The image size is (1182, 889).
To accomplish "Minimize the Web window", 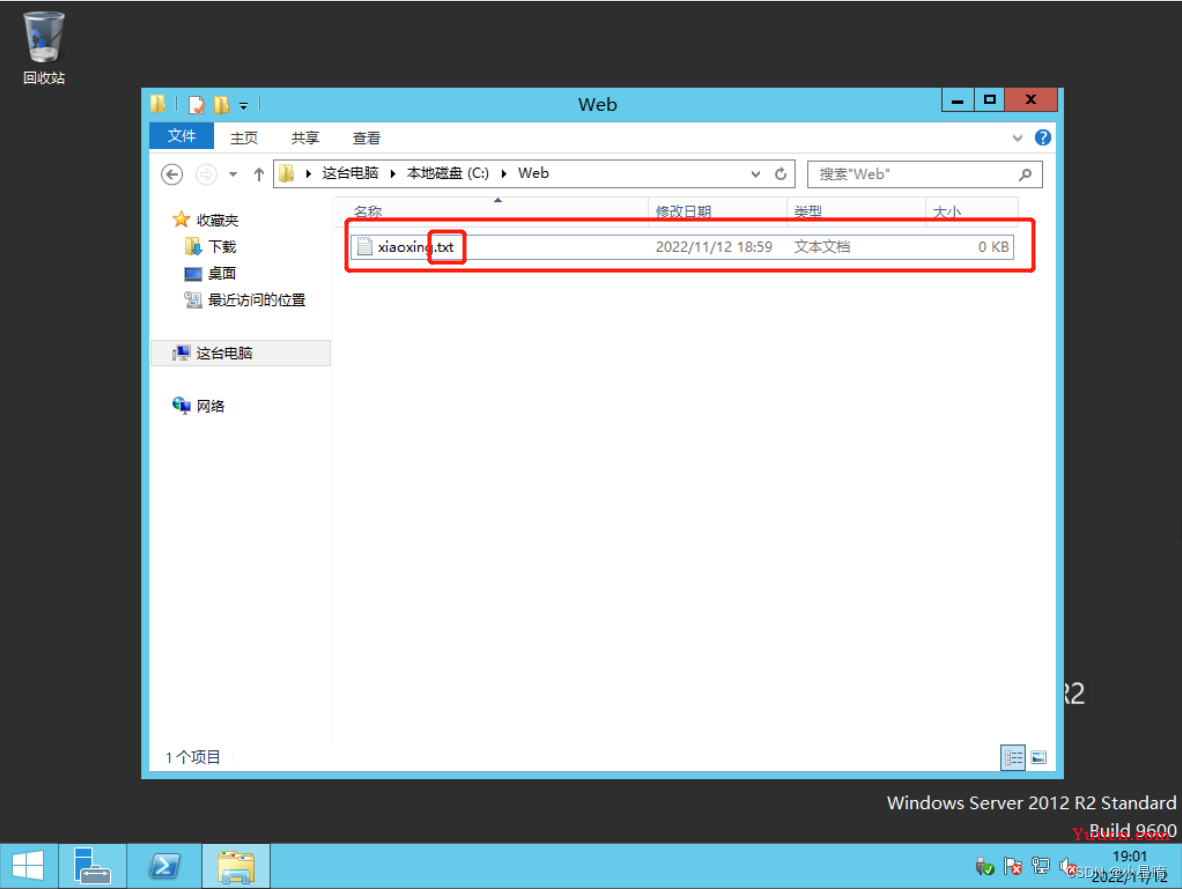I will click(x=957, y=100).
